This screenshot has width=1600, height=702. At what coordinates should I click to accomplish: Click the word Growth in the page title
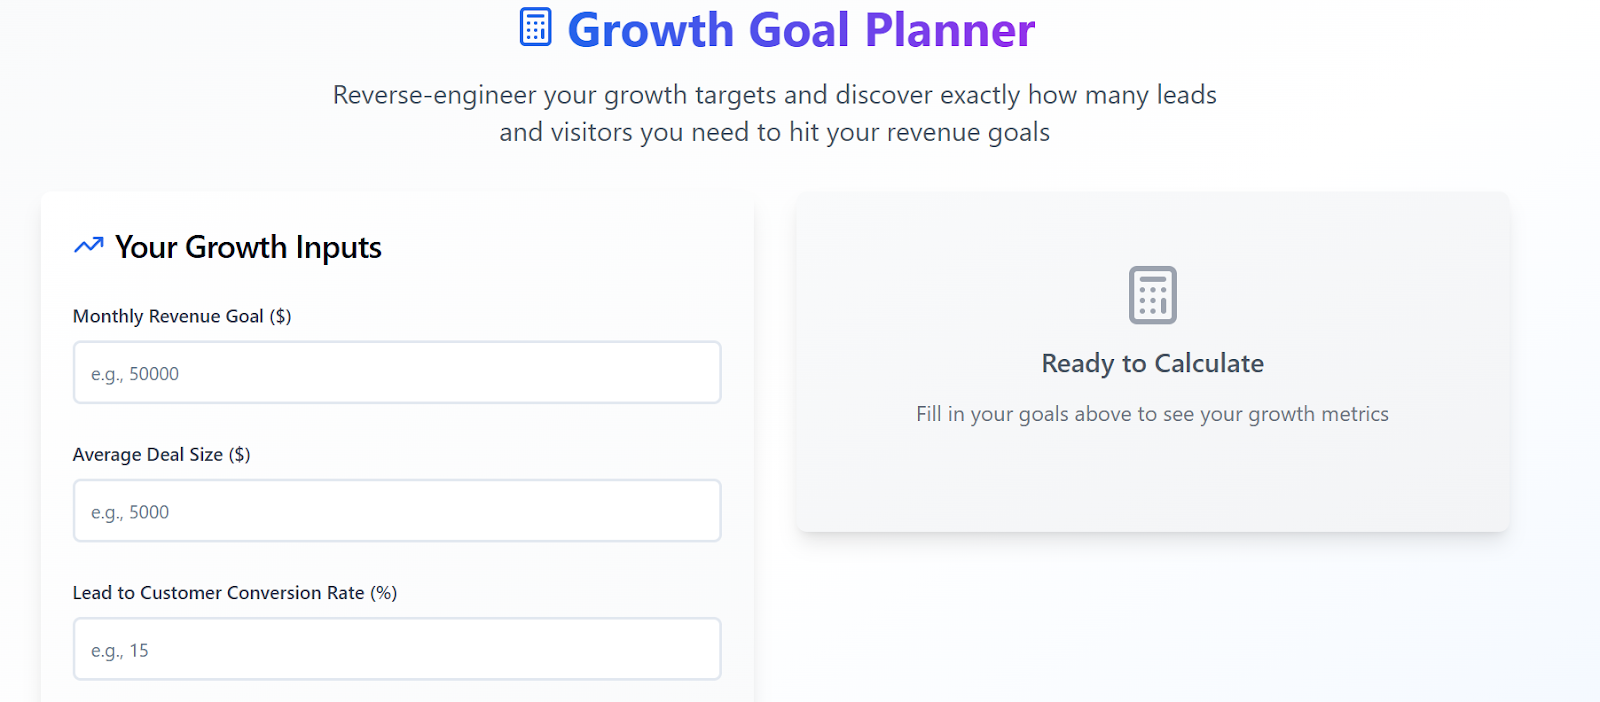(x=651, y=30)
